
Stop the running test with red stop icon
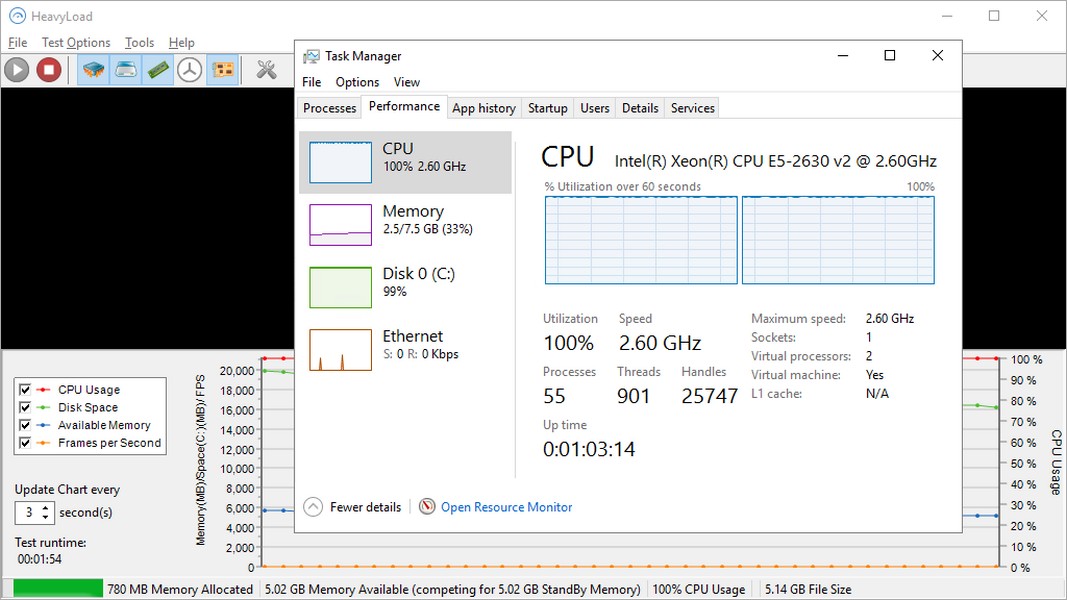click(x=49, y=69)
